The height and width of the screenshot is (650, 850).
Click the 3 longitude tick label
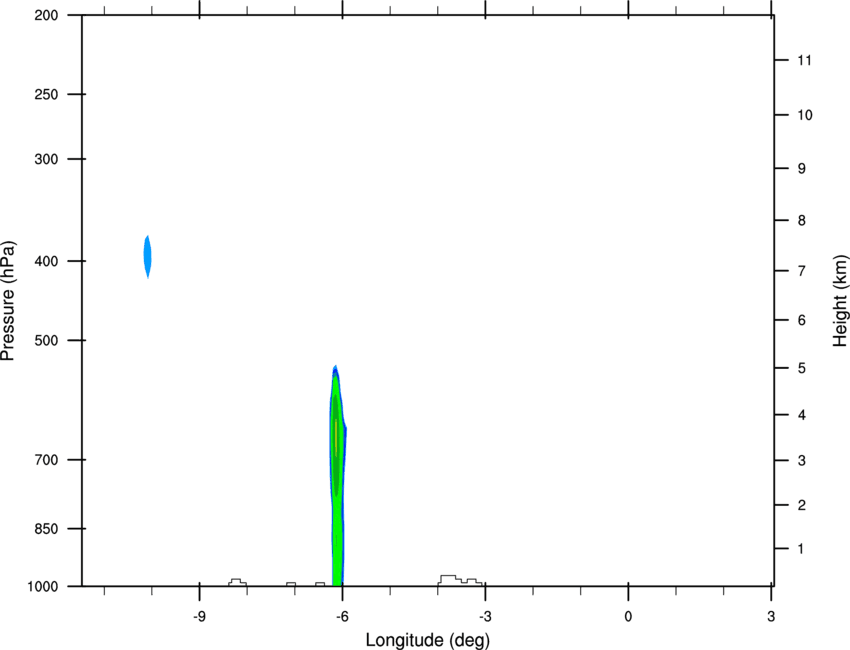coord(771,617)
